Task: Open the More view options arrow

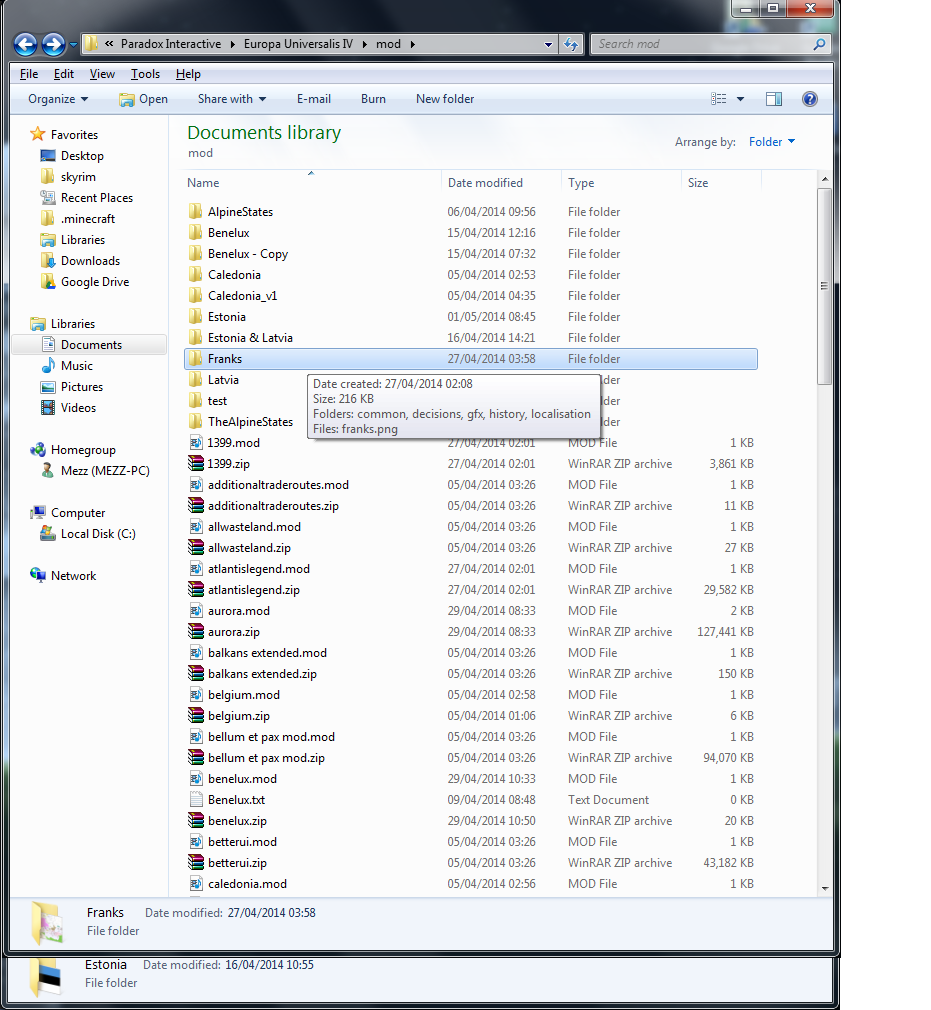Action: click(x=740, y=99)
